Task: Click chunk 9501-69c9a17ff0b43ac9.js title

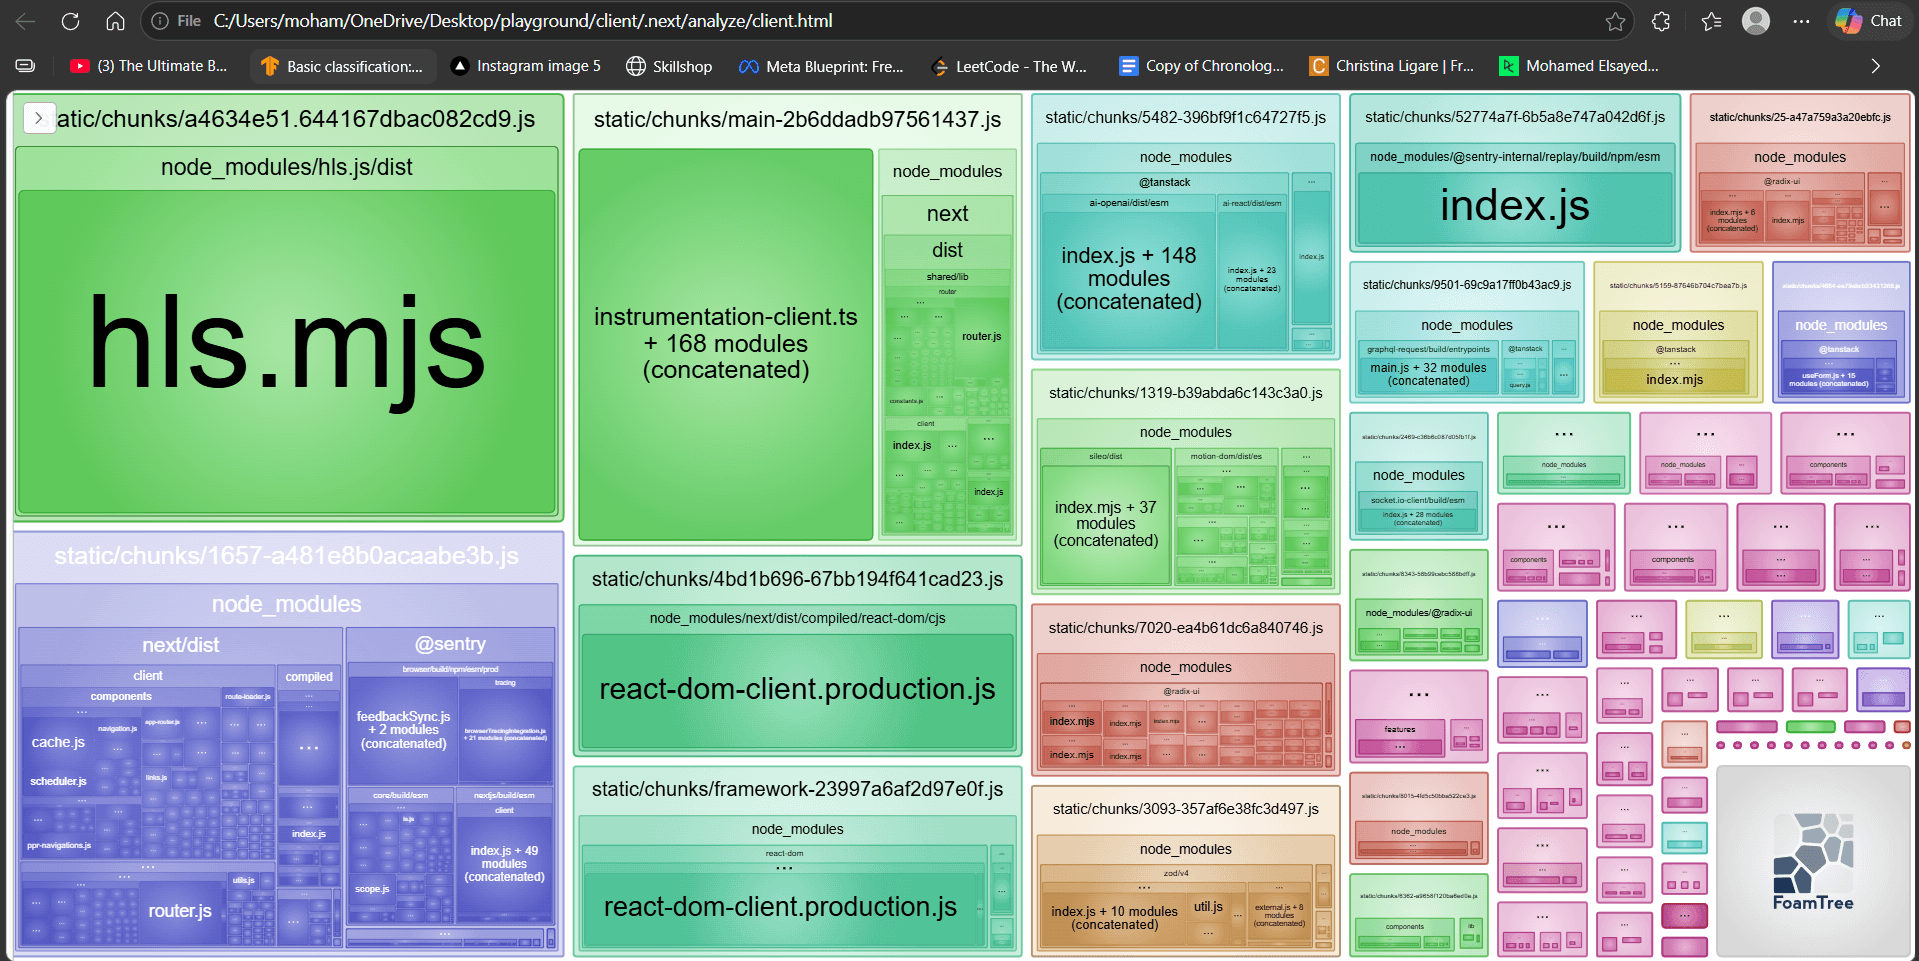Action: tap(1467, 285)
